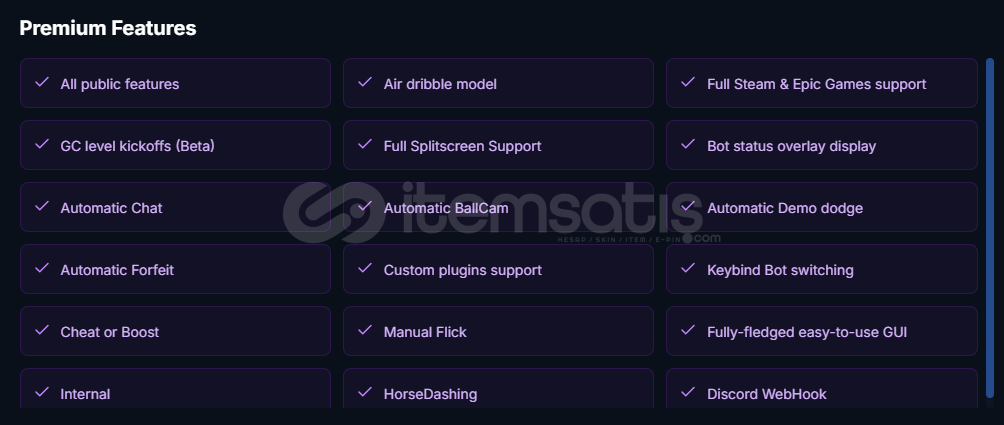
Task: Click the checkmark next to All public features
Action: coord(42,83)
